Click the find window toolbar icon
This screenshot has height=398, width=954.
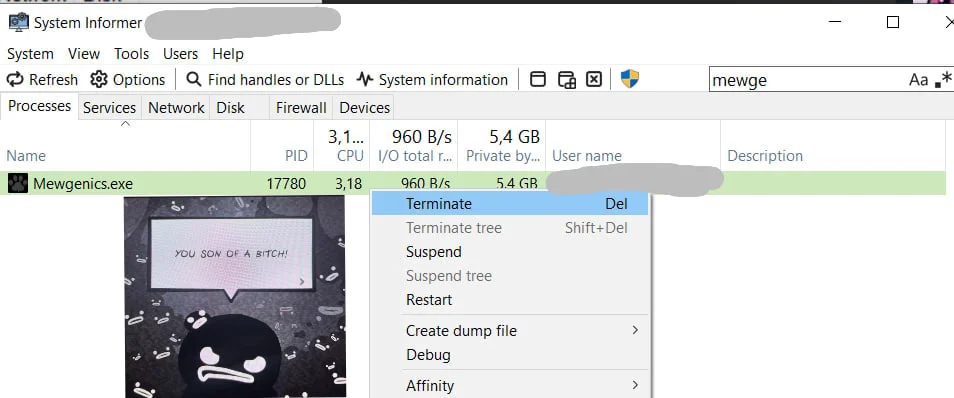click(538, 79)
